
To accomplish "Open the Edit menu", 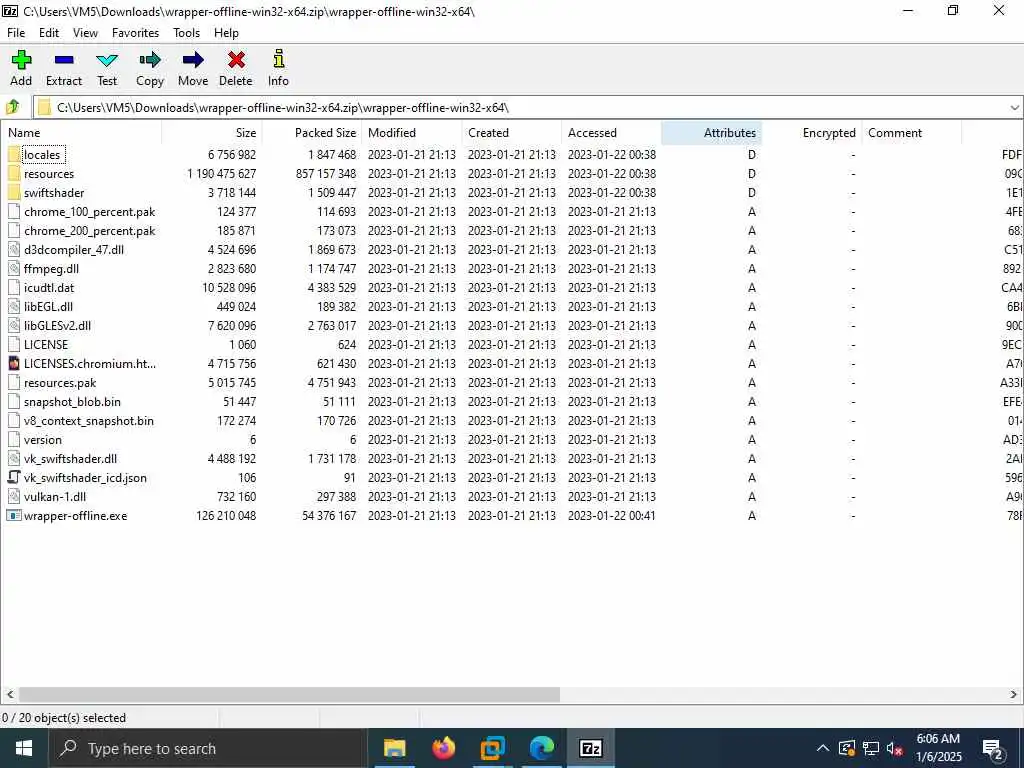I will [x=49, y=33].
